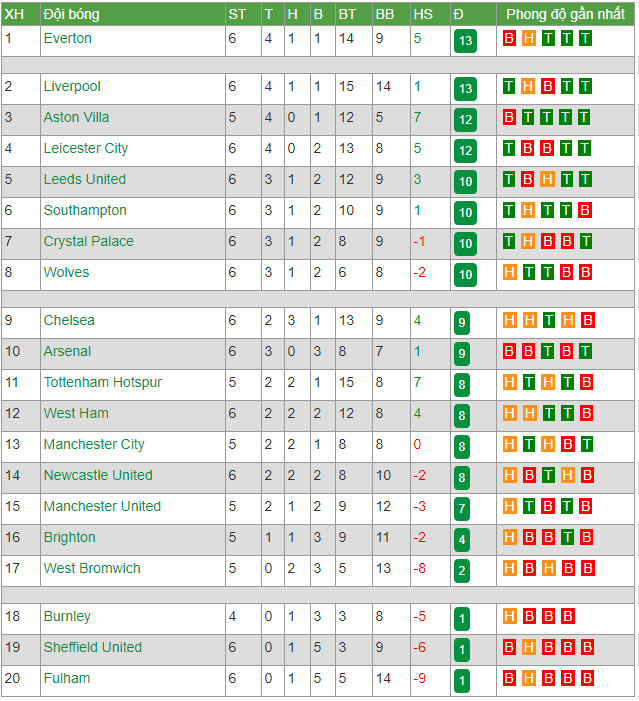Click Everton's 13 points badge

point(465,41)
